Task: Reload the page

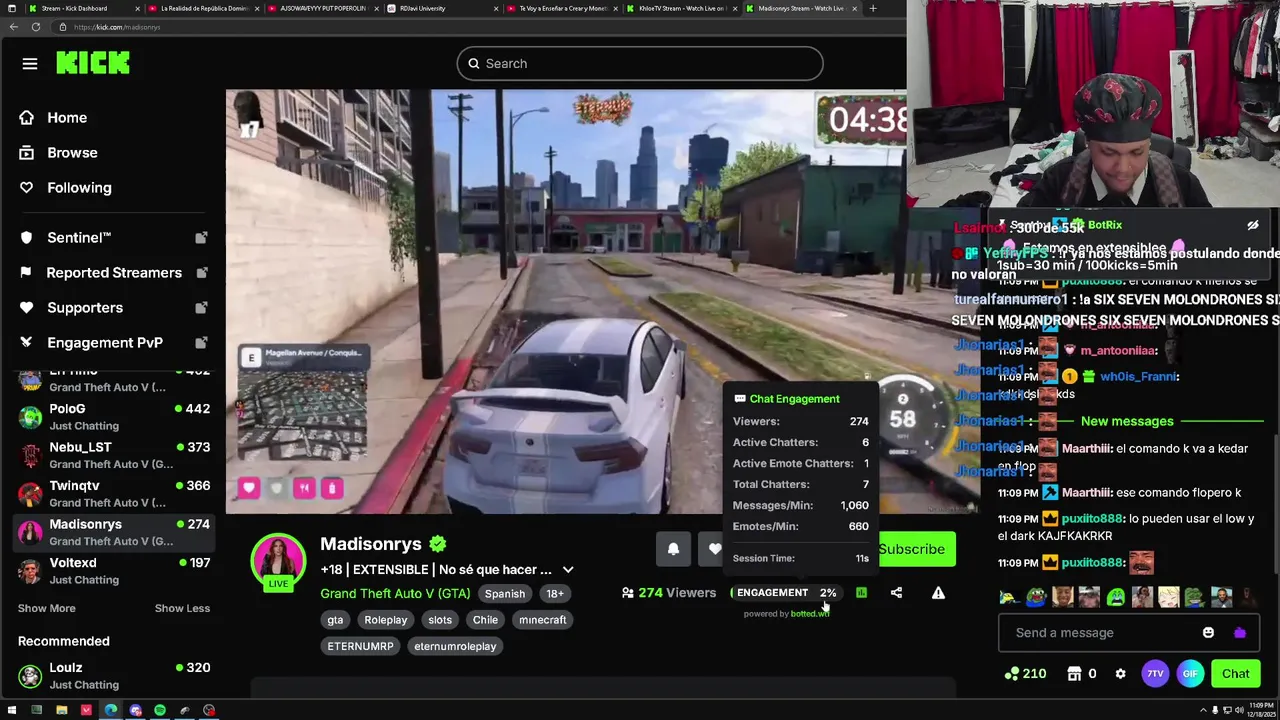Action: (x=36, y=27)
